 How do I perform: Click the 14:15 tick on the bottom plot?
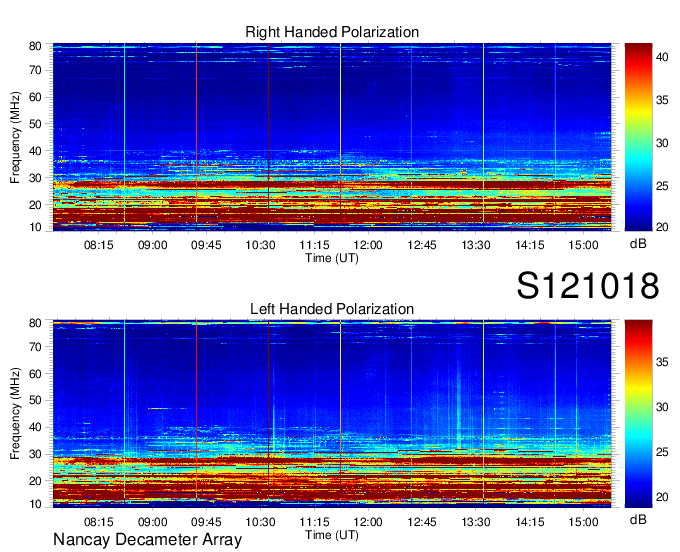pos(530,522)
